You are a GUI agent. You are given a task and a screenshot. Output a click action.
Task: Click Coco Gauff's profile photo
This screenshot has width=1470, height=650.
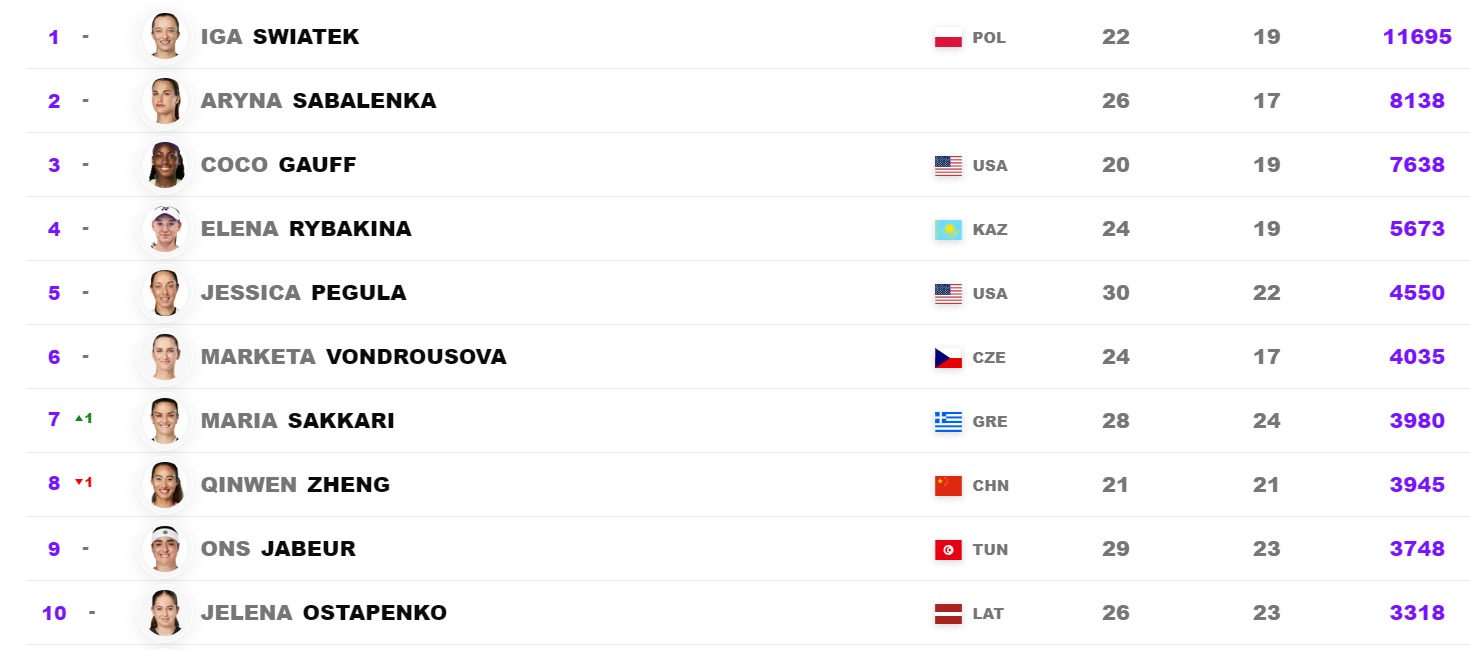tap(165, 165)
